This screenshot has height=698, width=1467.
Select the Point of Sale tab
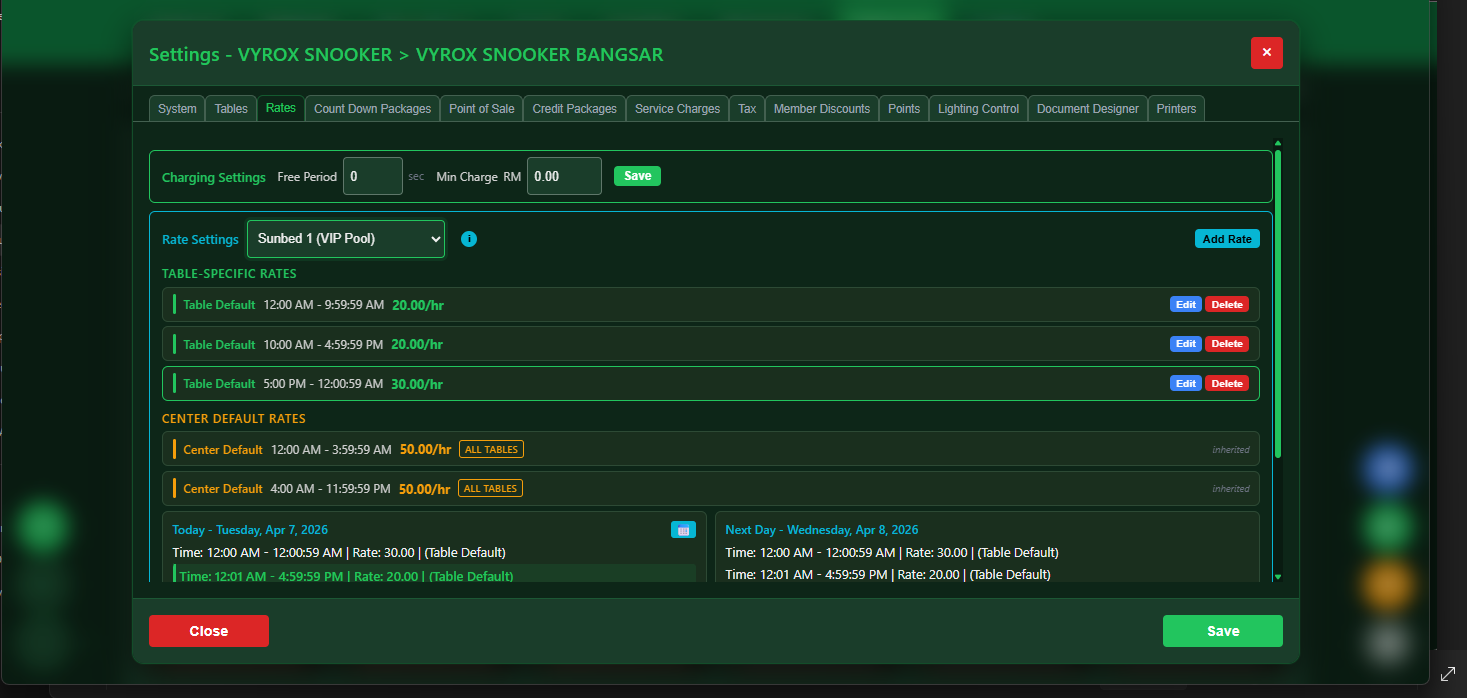pos(481,108)
